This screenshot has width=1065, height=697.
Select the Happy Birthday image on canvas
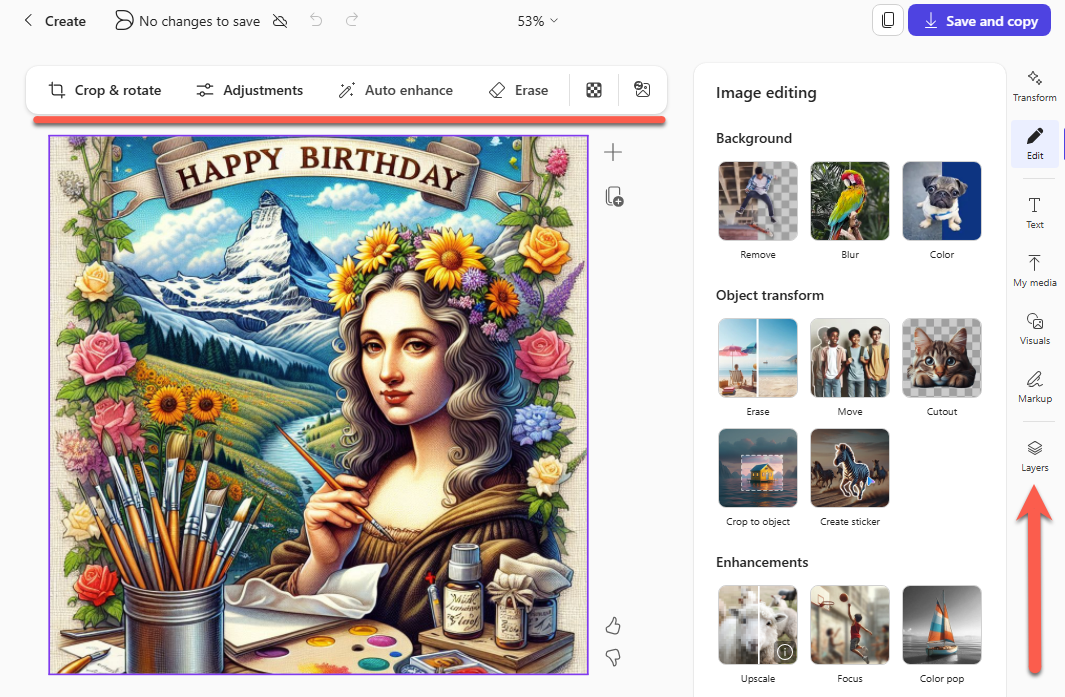point(319,405)
